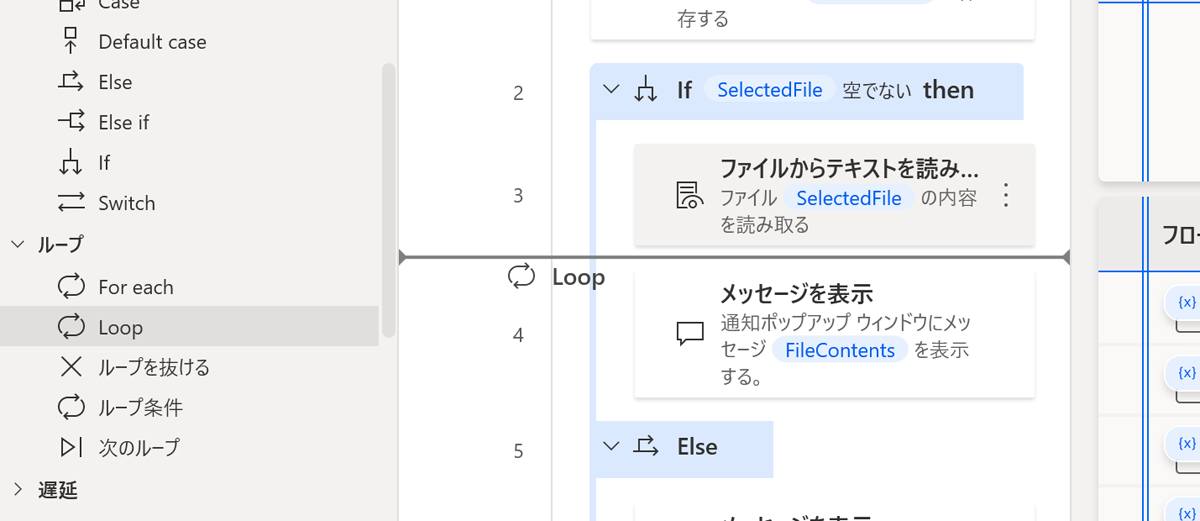Click the read-text-from-file action icon
This screenshot has height=521, width=1200.
tap(690, 196)
